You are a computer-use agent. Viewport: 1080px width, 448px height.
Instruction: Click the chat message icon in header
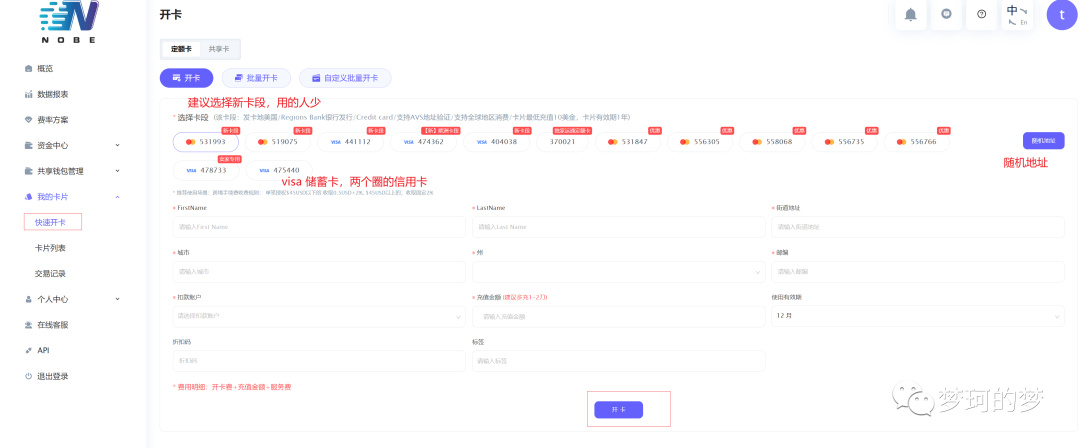[x=946, y=14]
